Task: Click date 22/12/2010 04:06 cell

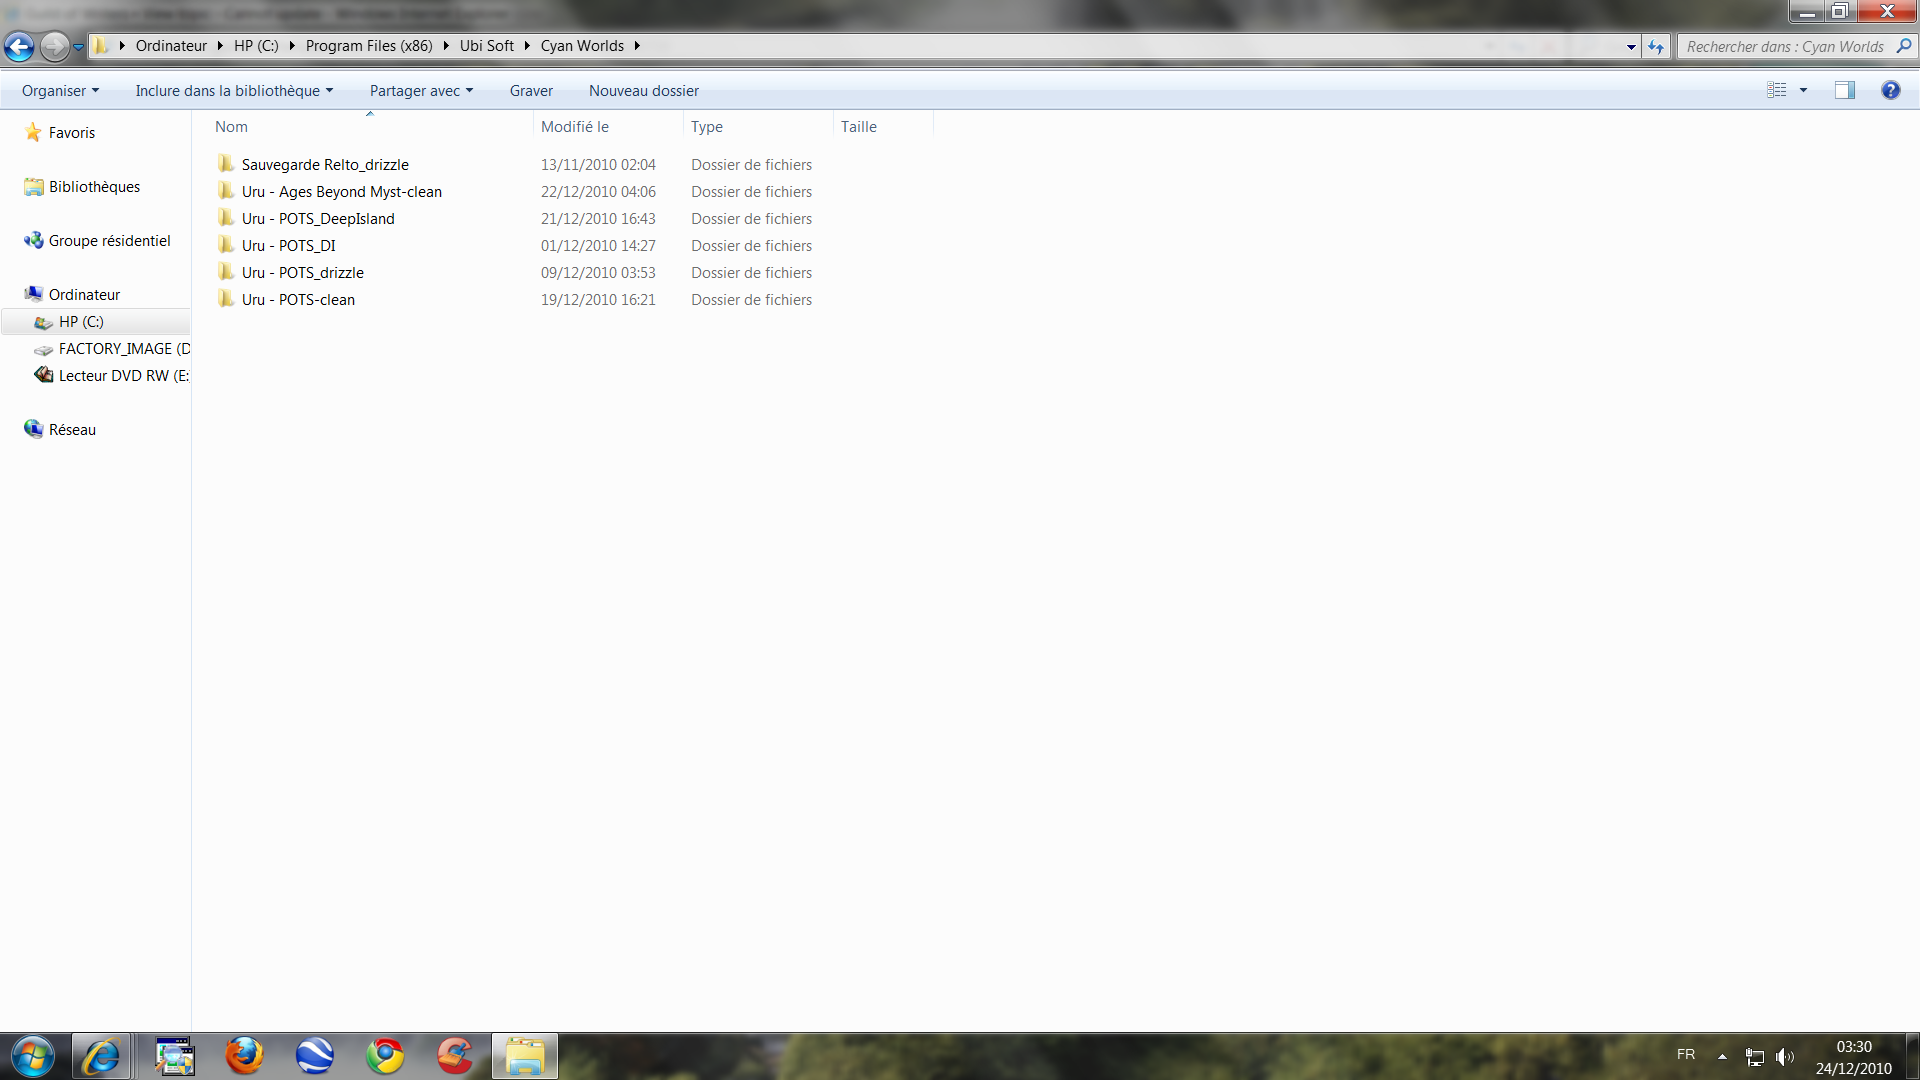Action: [x=598, y=191]
